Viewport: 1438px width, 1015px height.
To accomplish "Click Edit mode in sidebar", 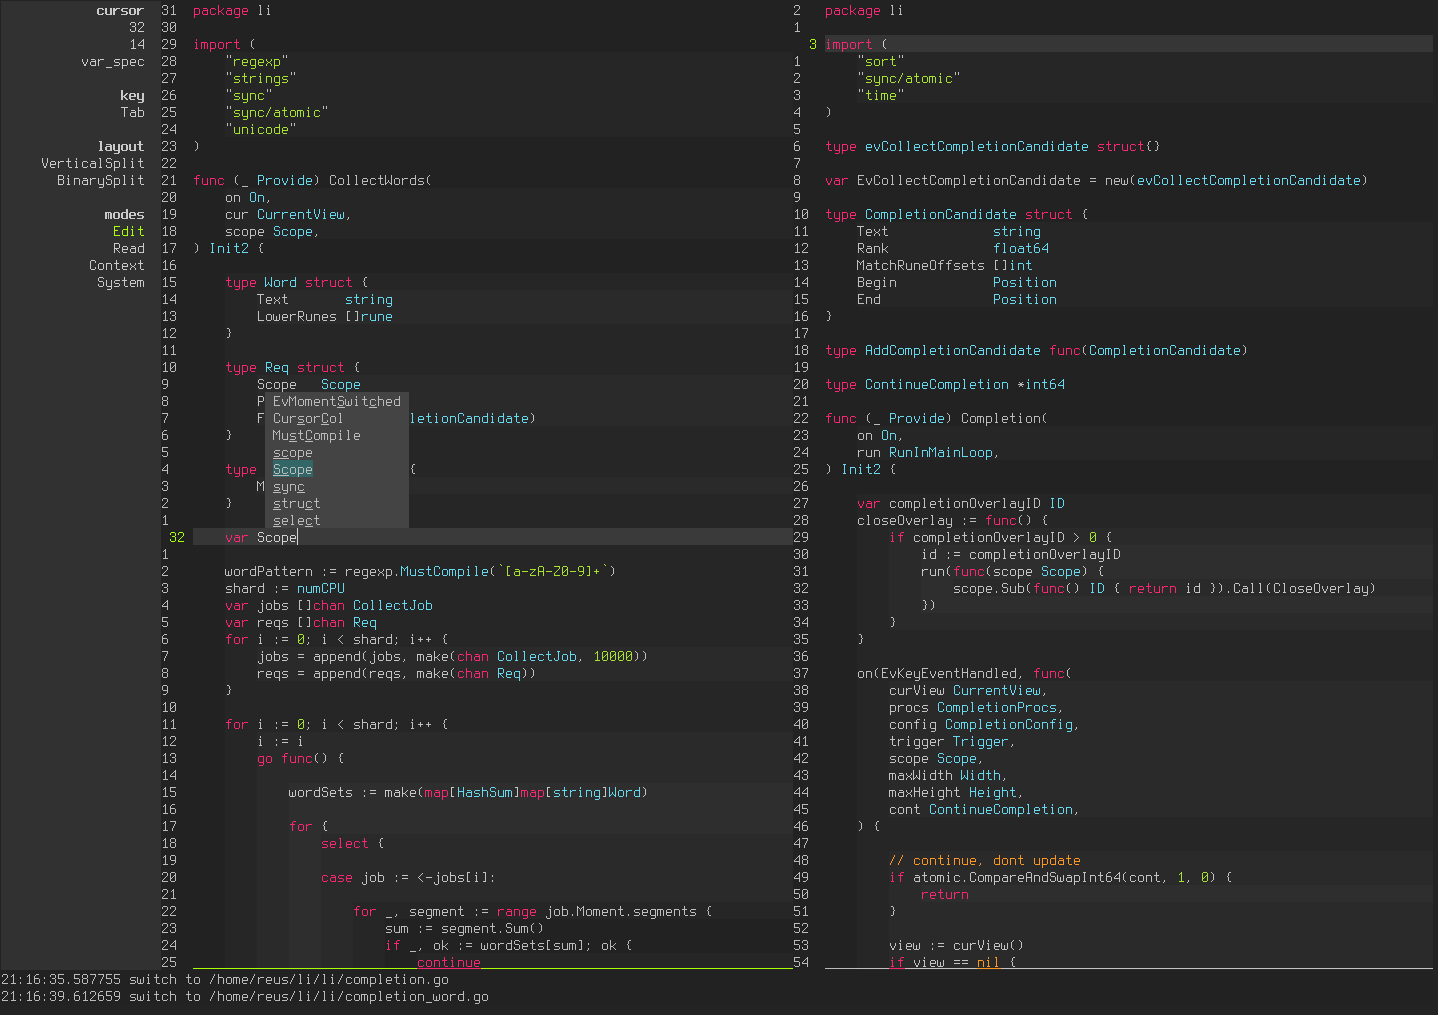I will coord(128,231).
